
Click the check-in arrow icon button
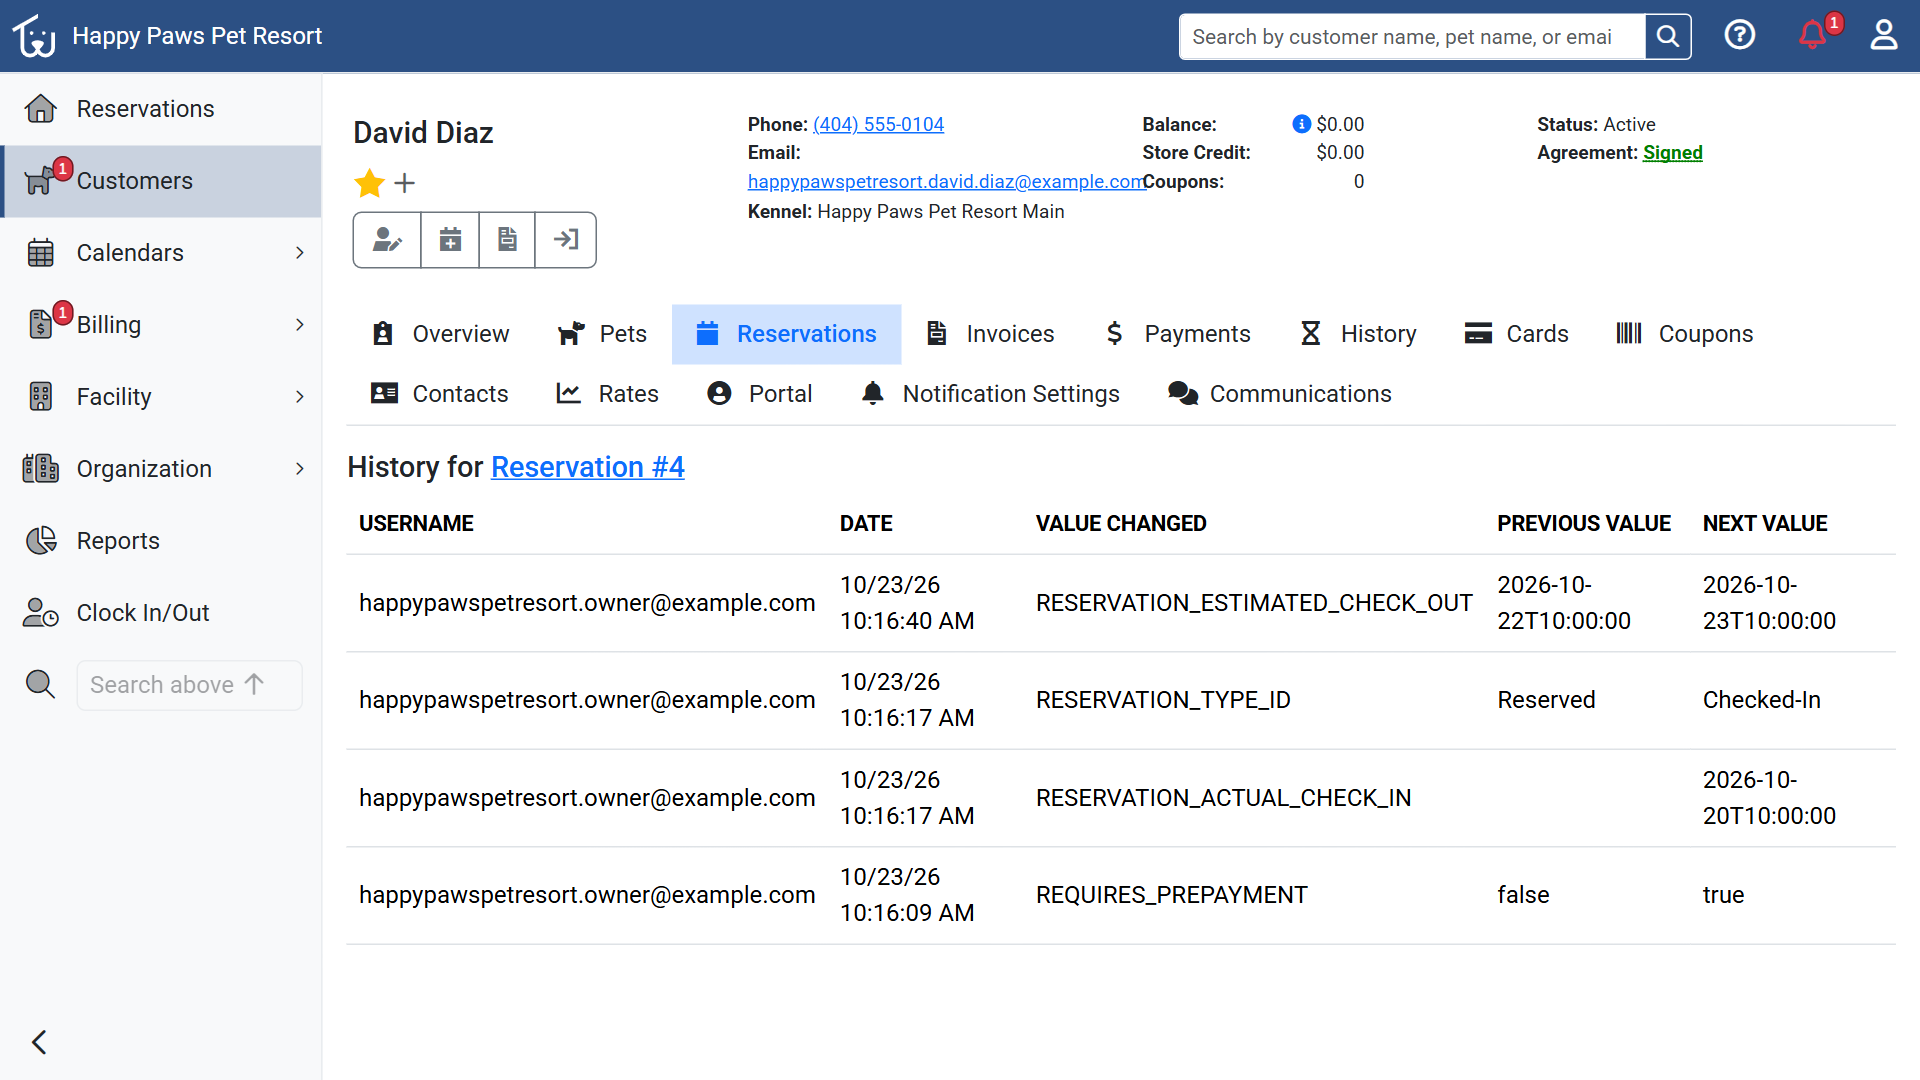566,240
